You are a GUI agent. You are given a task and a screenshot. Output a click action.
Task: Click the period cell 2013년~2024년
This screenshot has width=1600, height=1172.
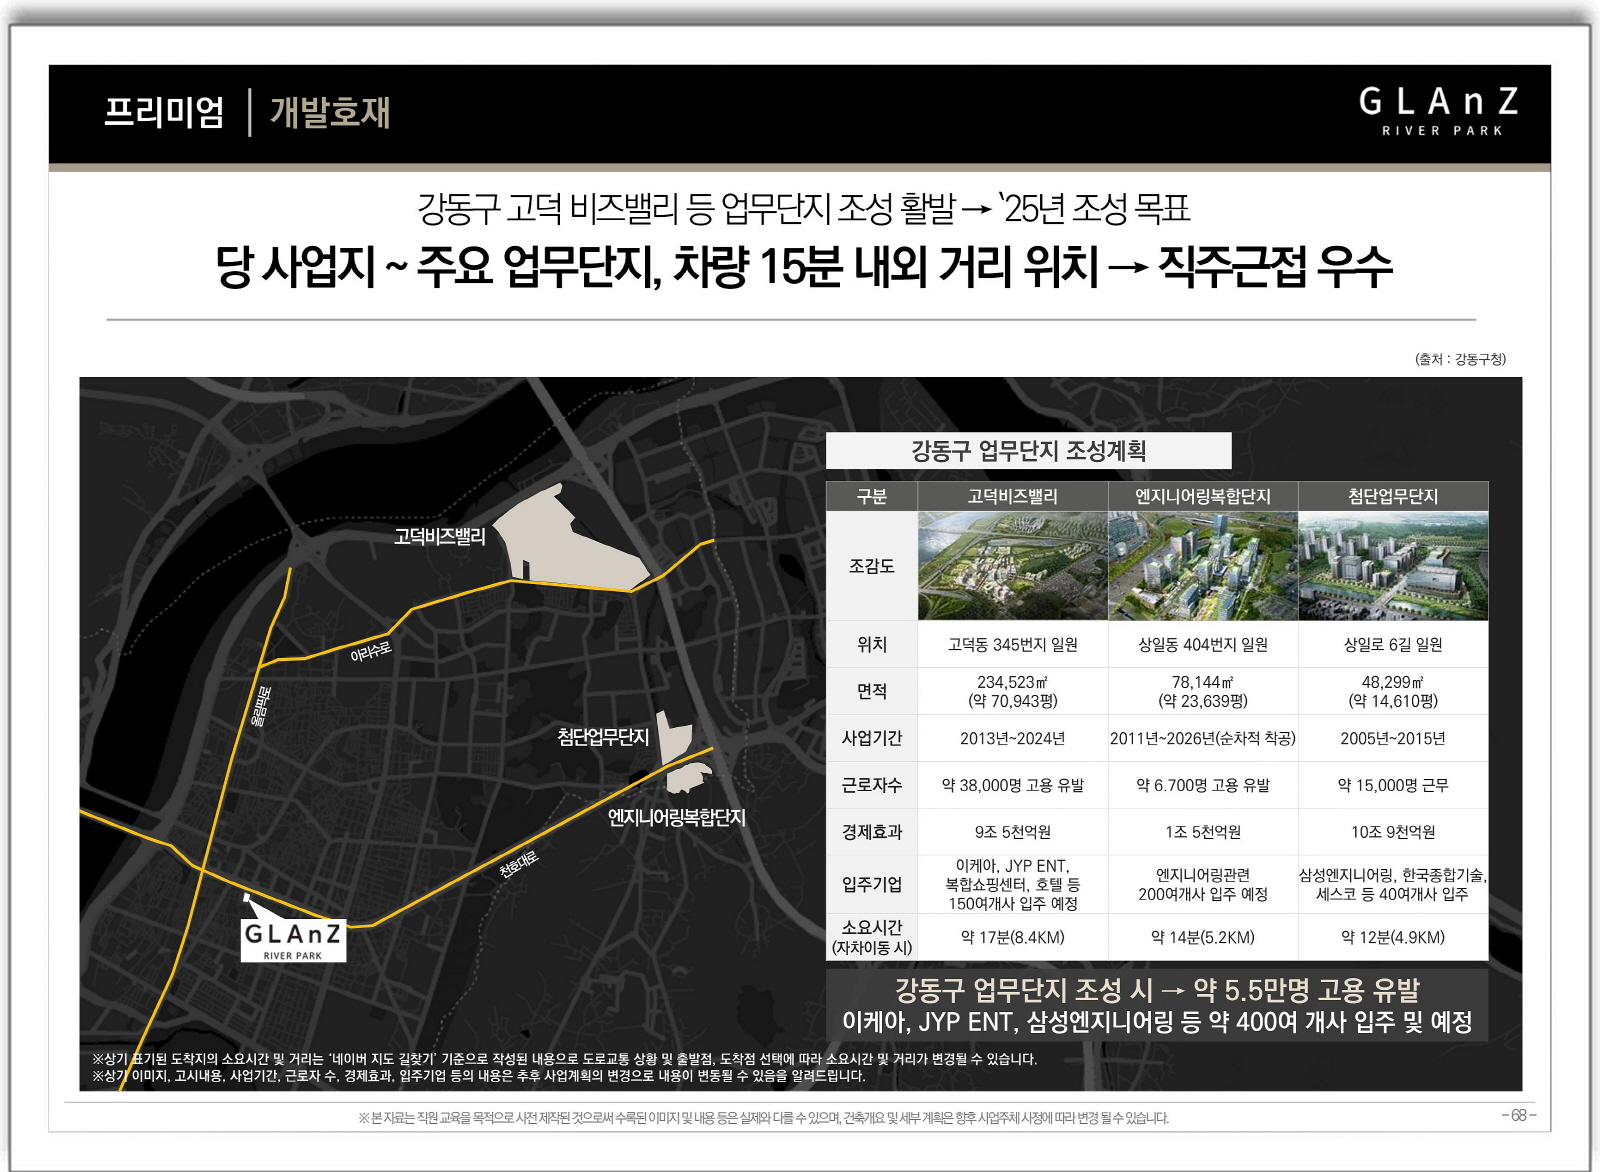pyautogui.click(x=1012, y=738)
